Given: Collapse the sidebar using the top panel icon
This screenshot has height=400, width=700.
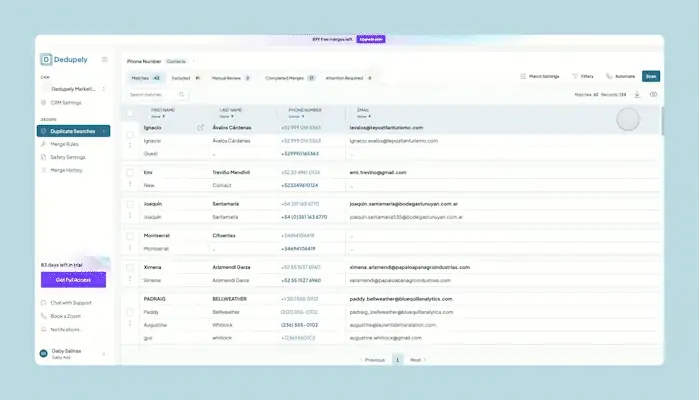Looking at the screenshot, I should [104, 59].
